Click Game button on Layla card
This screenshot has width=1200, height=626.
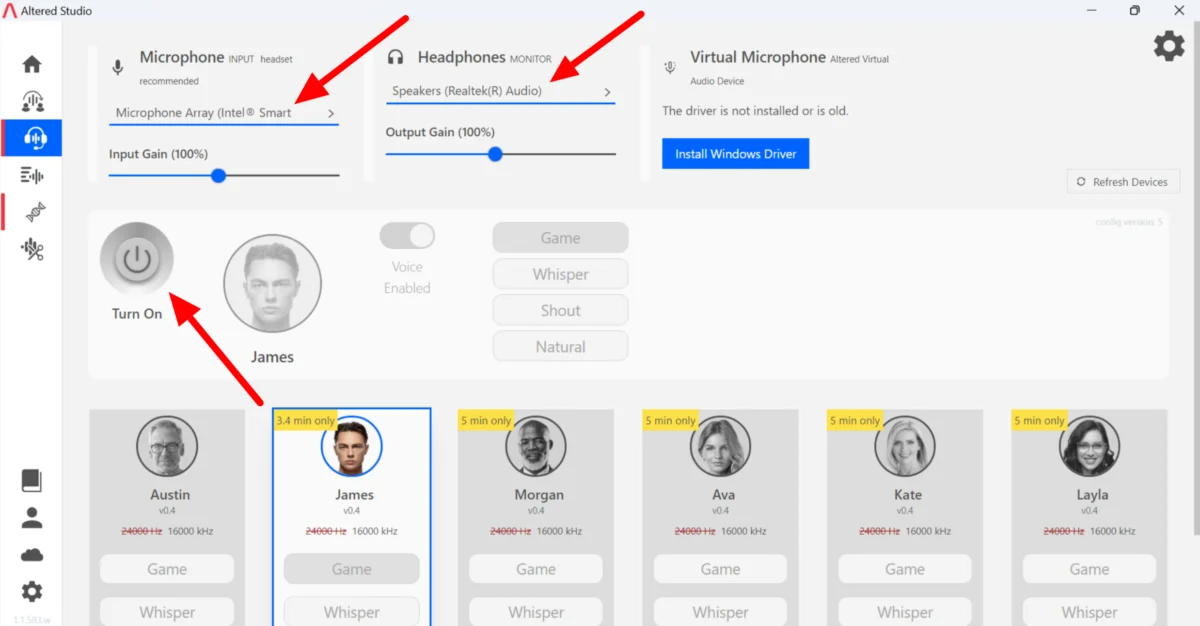[1090, 569]
